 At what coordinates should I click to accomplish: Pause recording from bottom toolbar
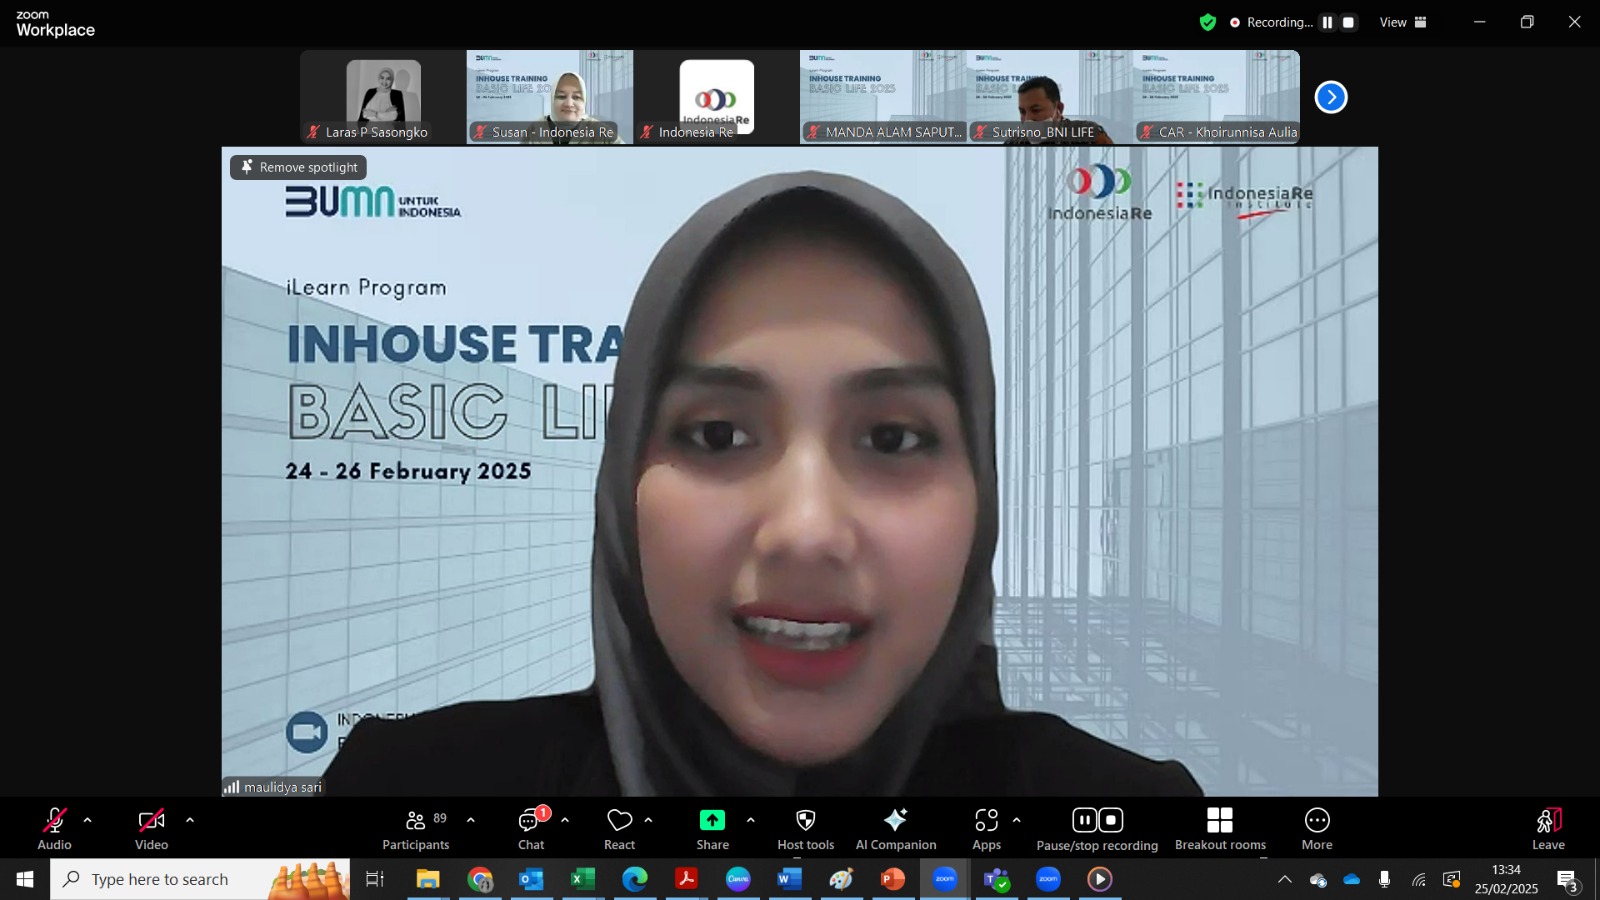coord(1085,820)
